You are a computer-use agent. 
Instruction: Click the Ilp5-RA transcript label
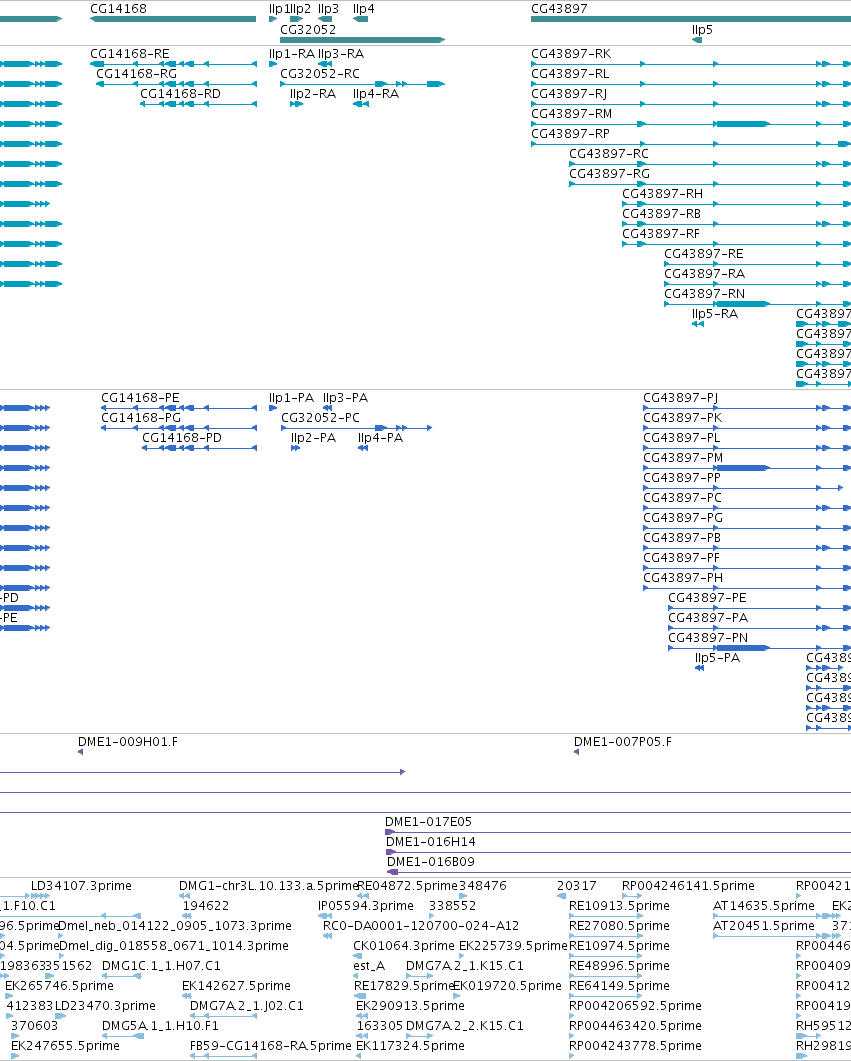[x=715, y=314]
